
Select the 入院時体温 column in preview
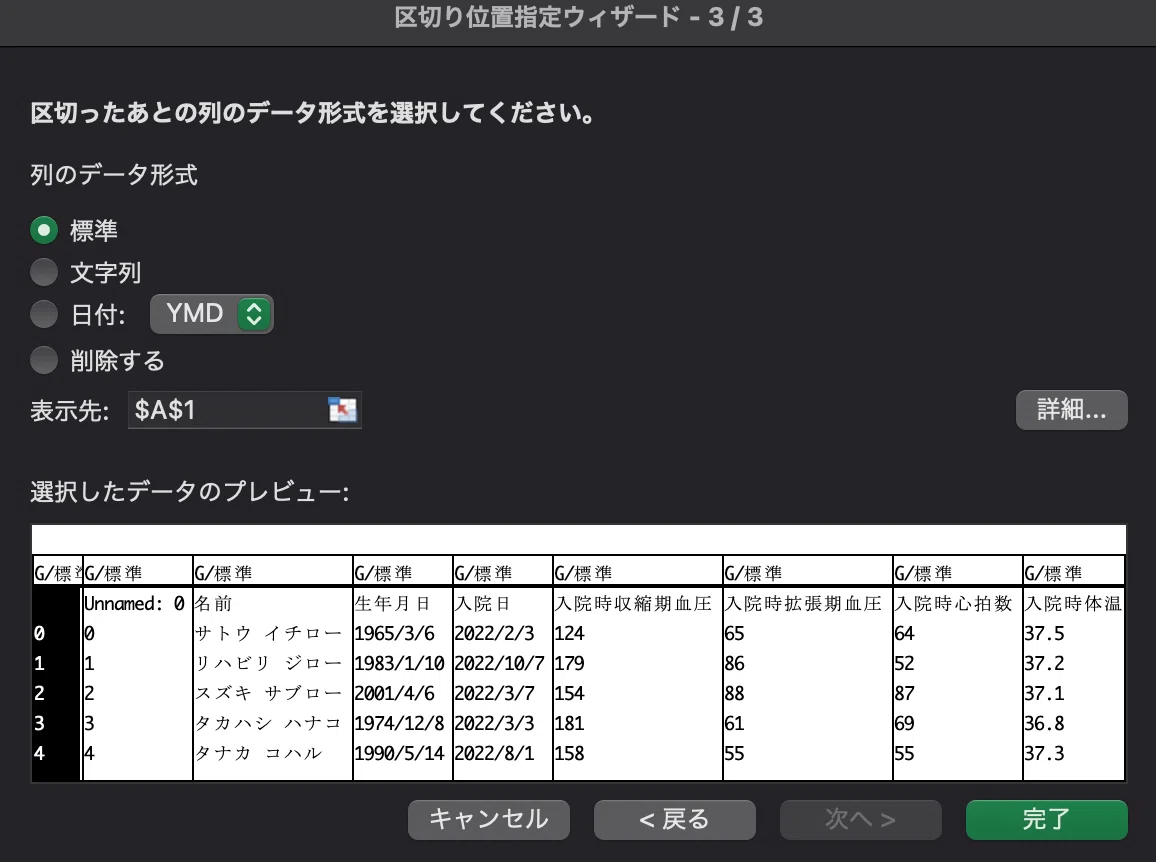click(x=1073, y=604)
